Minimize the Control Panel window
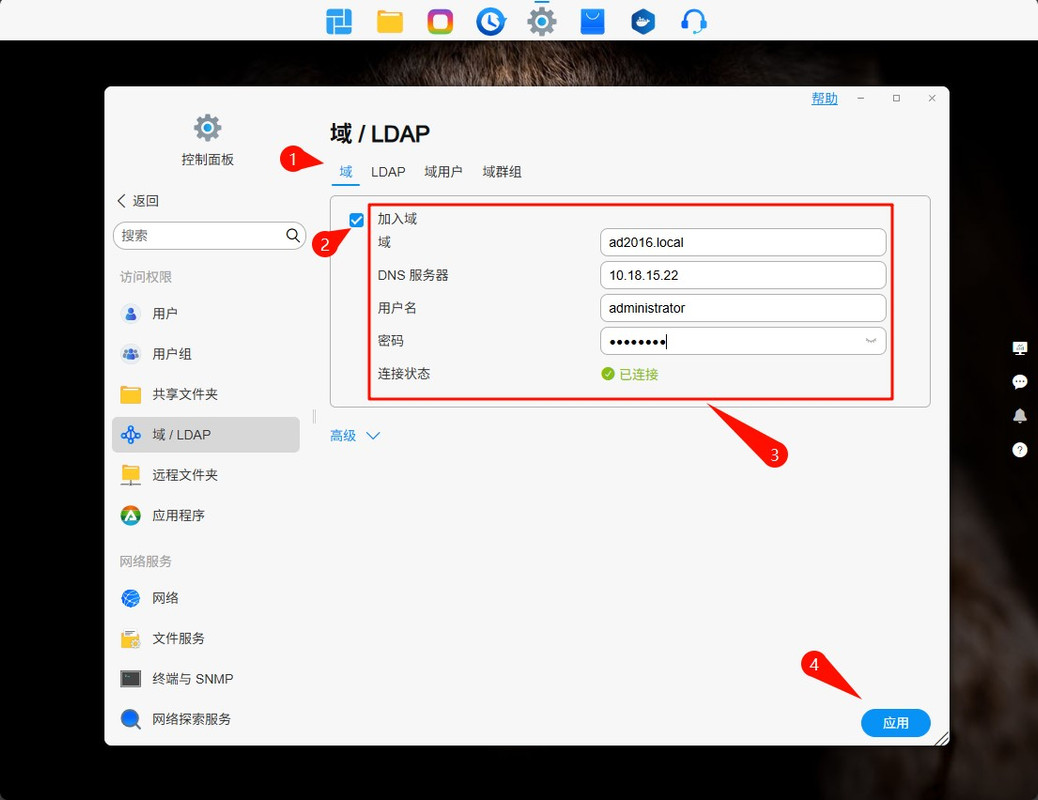The width and height of the screenshot is (1038, 800). pos(861,98)
